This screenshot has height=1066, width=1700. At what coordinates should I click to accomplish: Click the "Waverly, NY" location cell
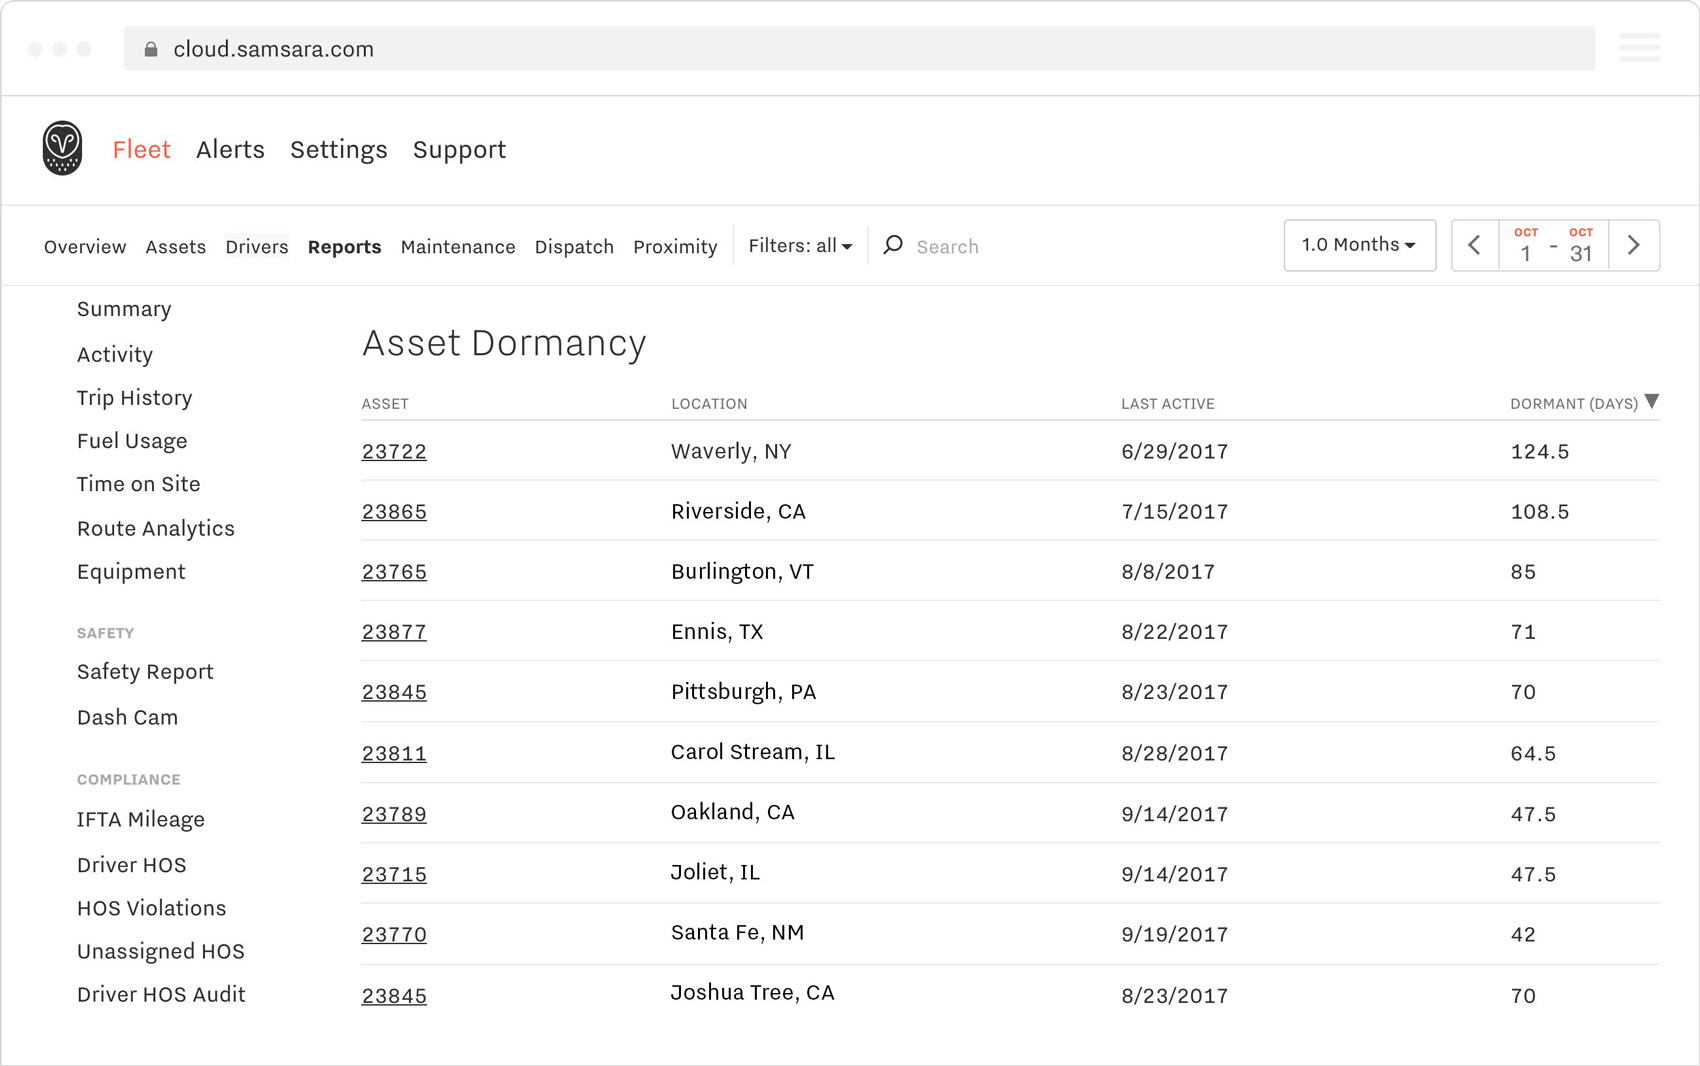[731, 452]
